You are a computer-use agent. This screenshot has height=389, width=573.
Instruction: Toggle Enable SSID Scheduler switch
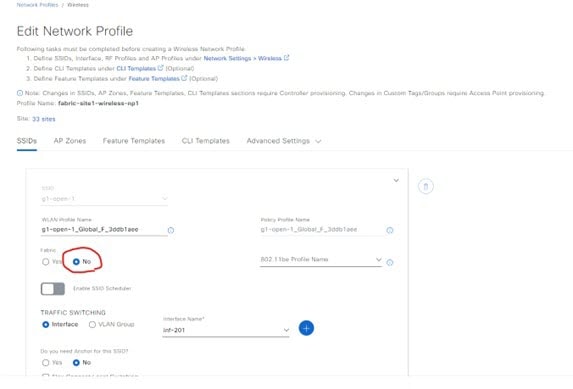point(53,289)
